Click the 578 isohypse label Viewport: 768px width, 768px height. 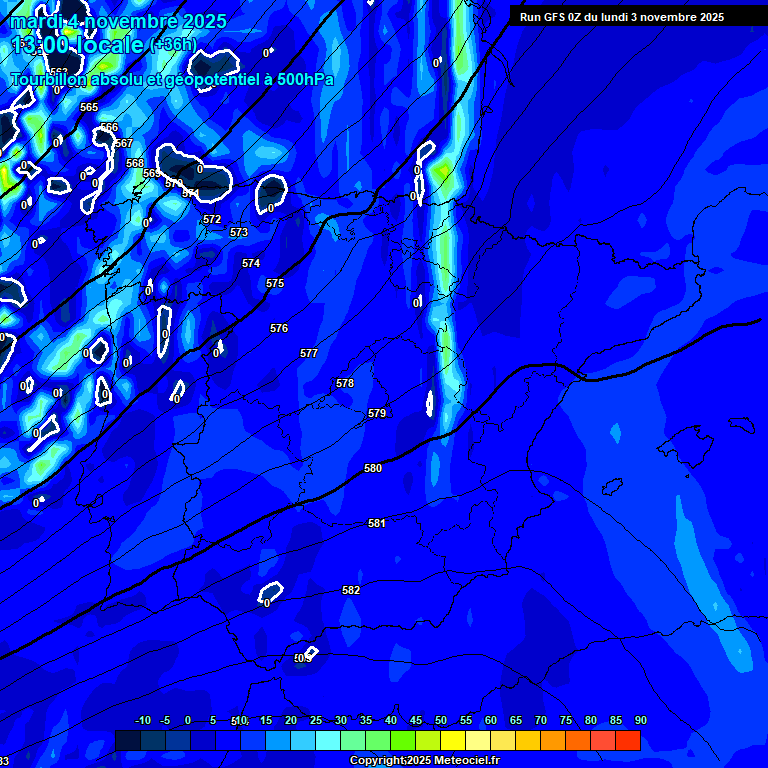[345, 383]
